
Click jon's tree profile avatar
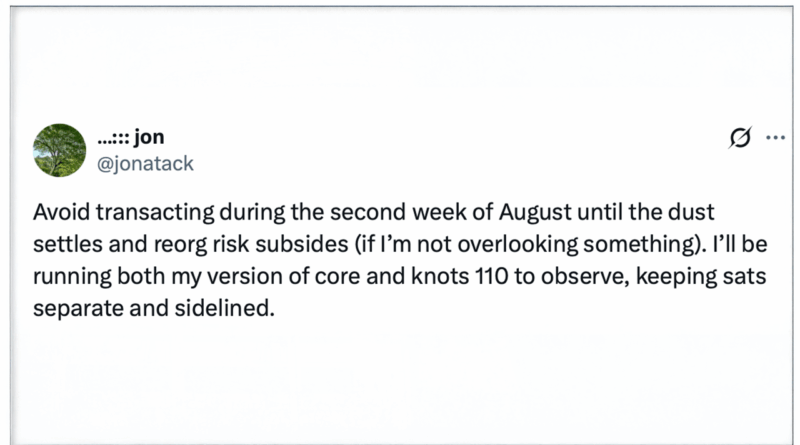point(60,151)
